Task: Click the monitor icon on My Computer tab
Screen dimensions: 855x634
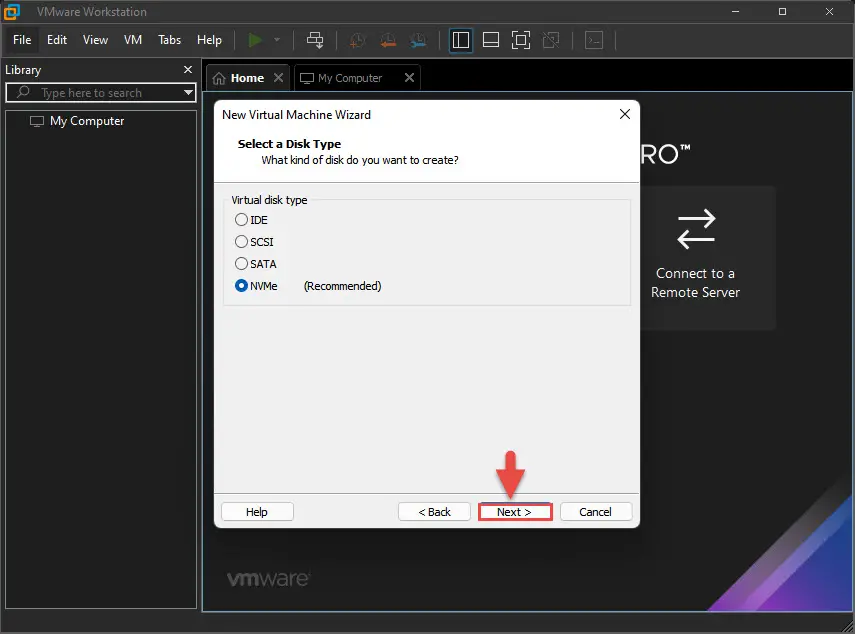Action: coord(307,79)
